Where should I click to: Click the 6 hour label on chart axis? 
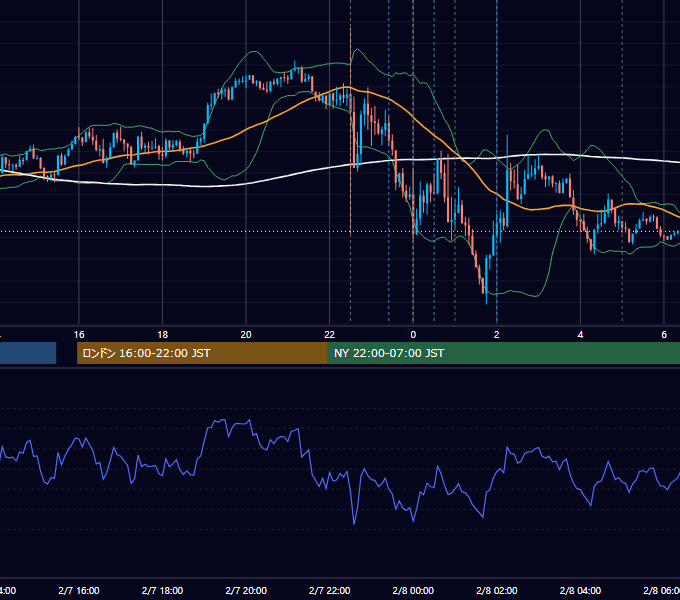[664, 334]
